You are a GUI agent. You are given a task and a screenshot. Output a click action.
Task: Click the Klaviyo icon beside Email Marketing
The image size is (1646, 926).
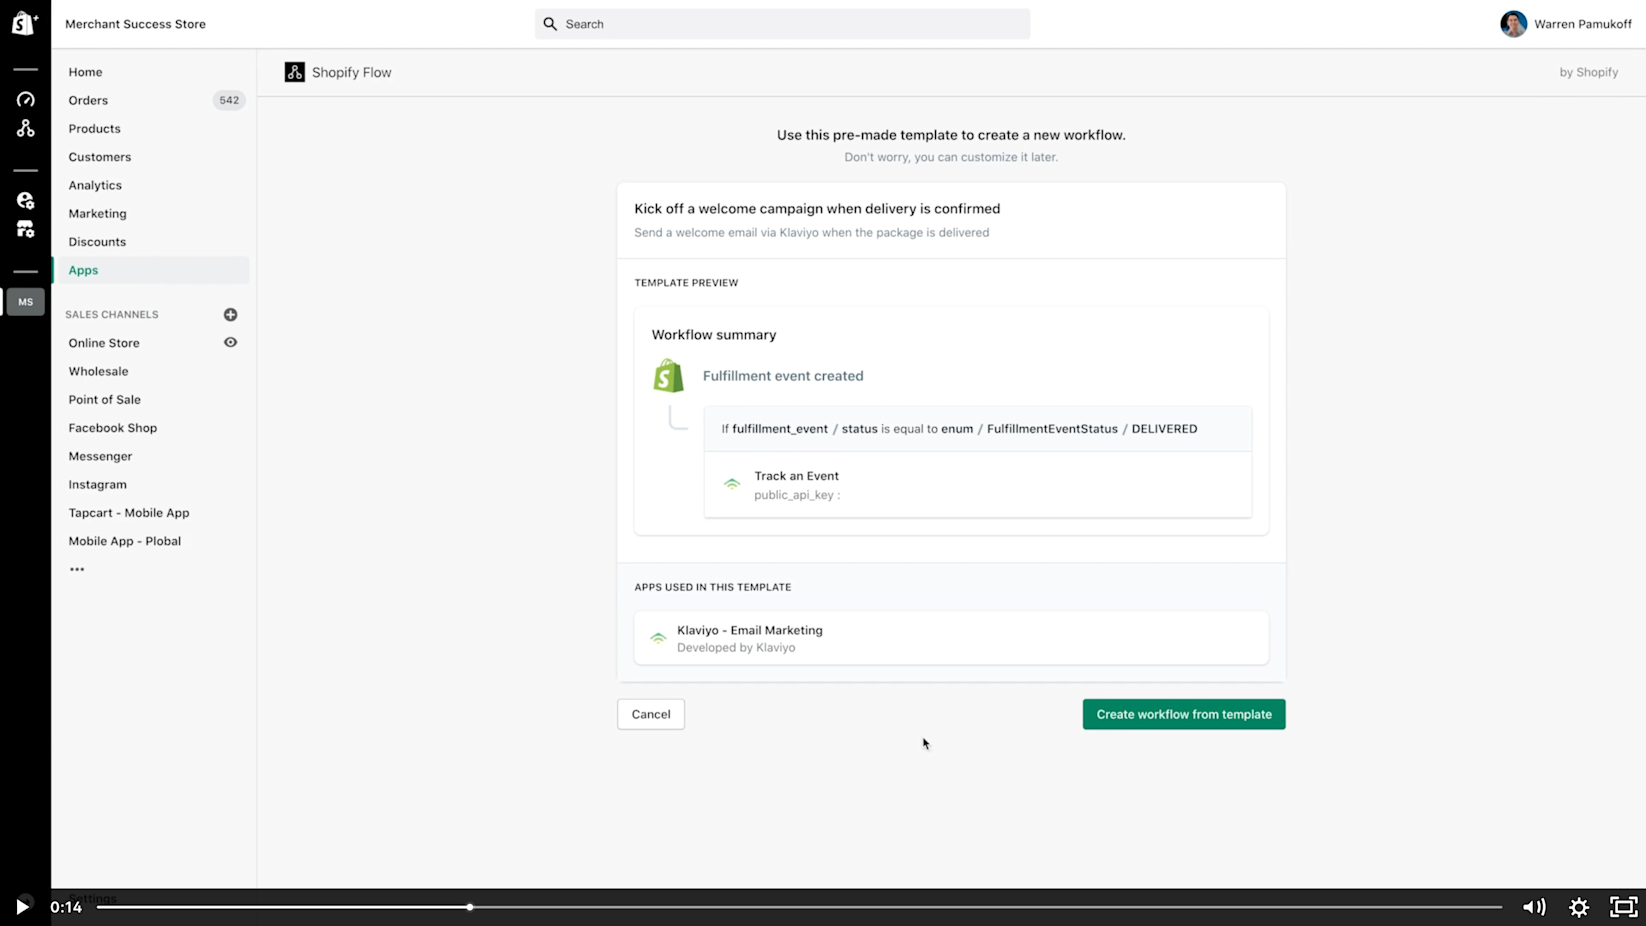click(x=658, y=638)
